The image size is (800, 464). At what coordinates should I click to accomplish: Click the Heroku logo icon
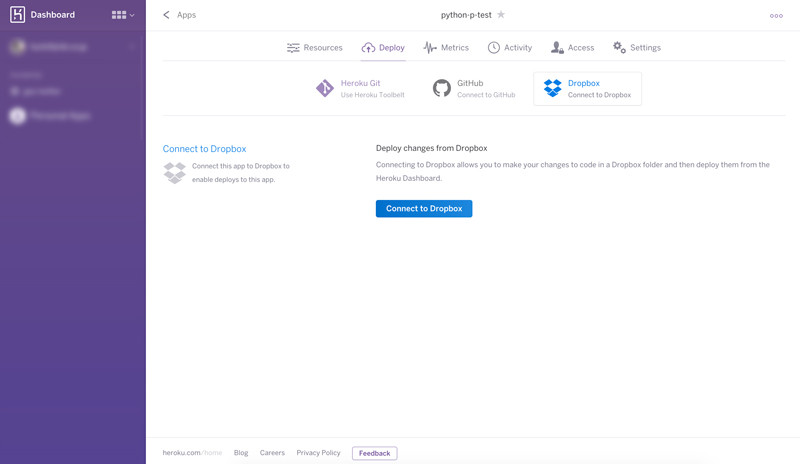click(17, 14)
